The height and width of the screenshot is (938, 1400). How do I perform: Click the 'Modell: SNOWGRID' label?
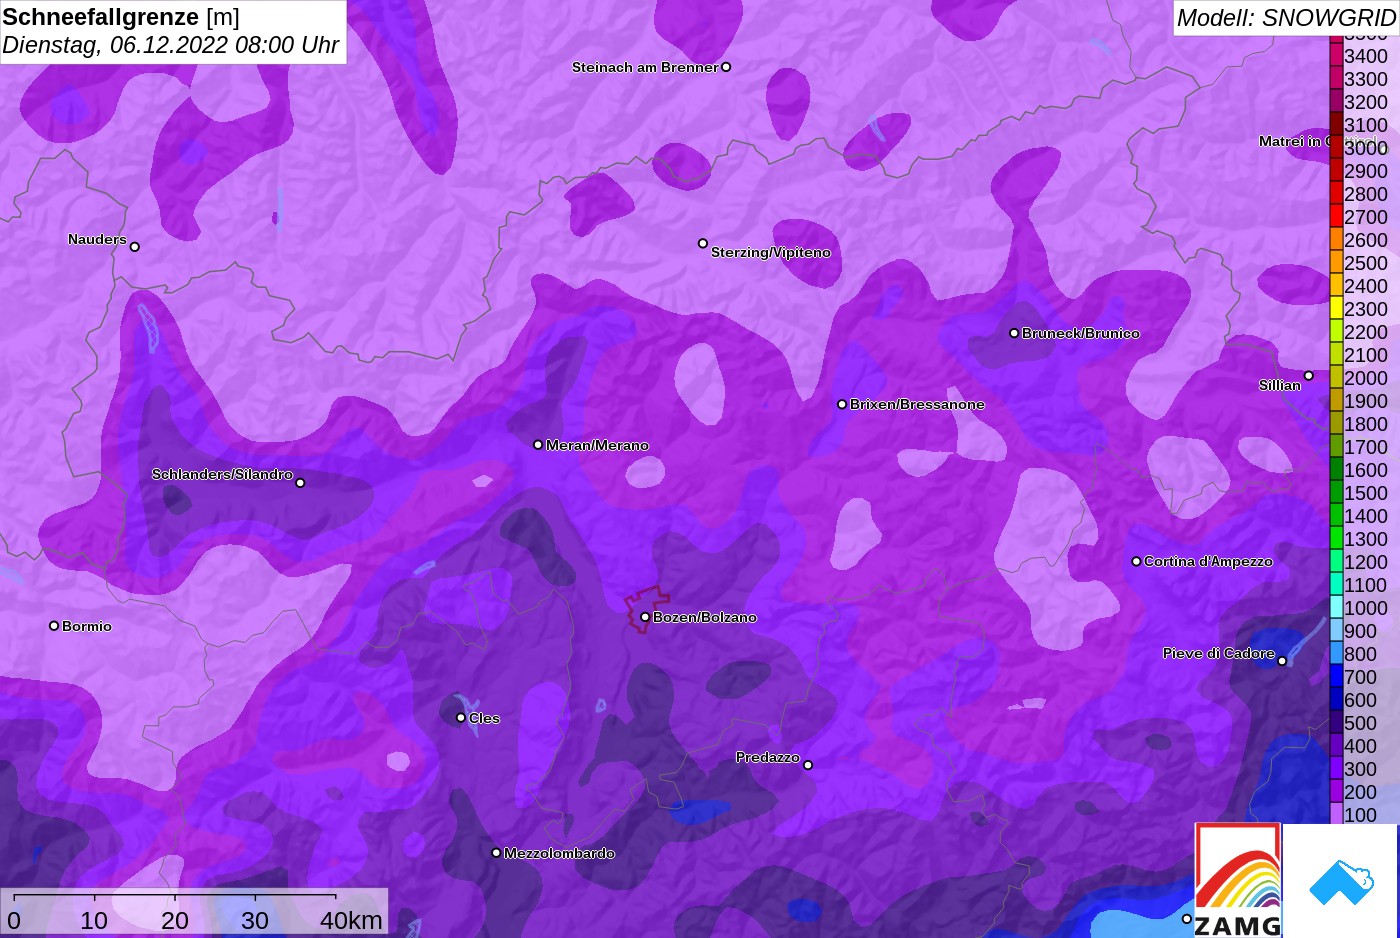[1285, 18]
